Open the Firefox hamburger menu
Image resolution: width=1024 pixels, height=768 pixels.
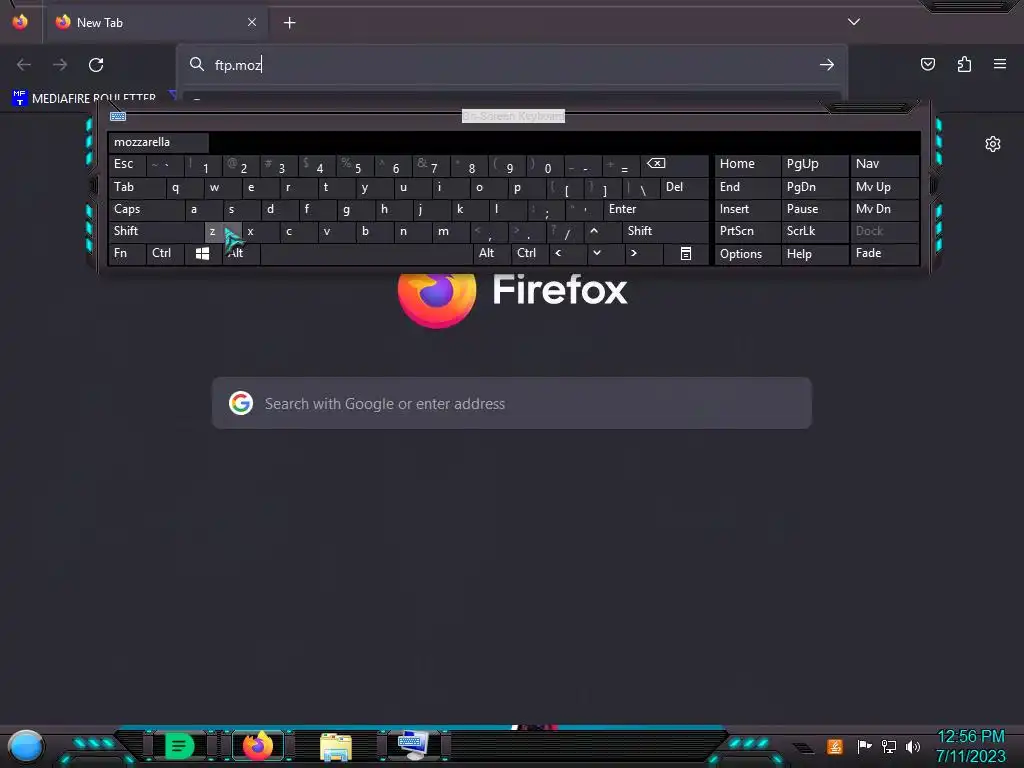coord(1000,64)
